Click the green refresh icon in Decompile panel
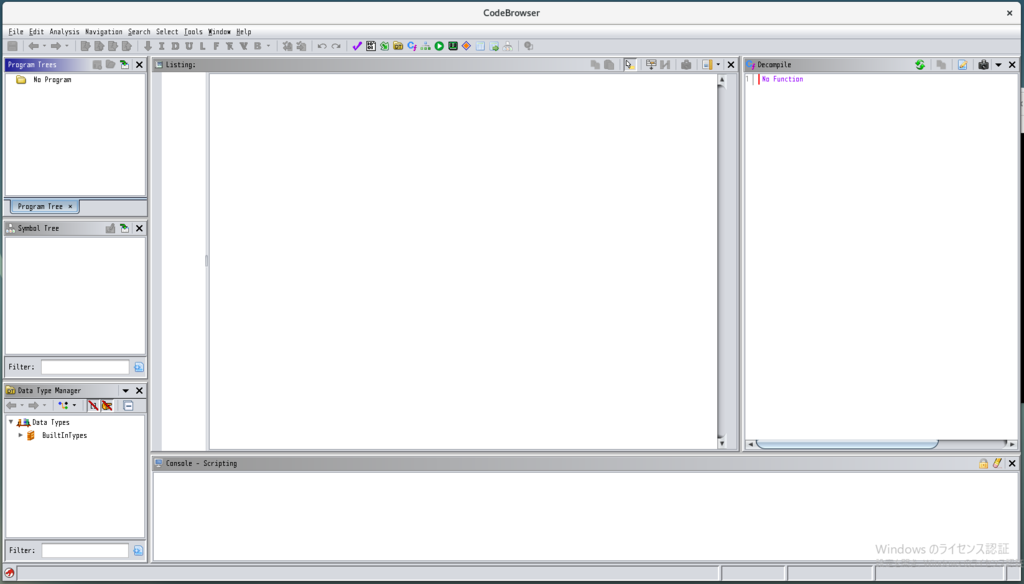1024x584 pixels. click(x=920, y=65)
